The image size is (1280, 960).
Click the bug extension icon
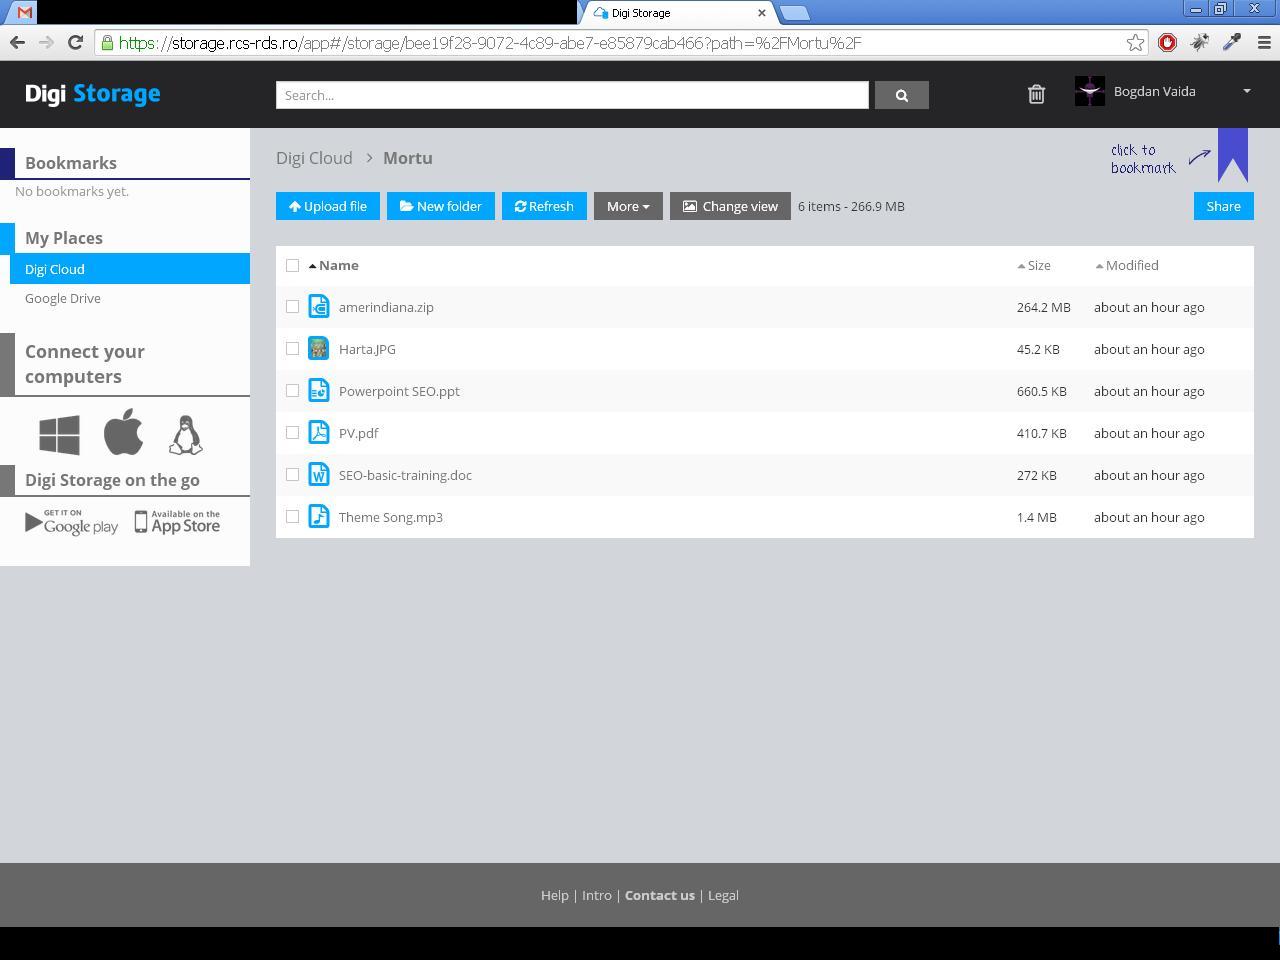pos(1200,42)
